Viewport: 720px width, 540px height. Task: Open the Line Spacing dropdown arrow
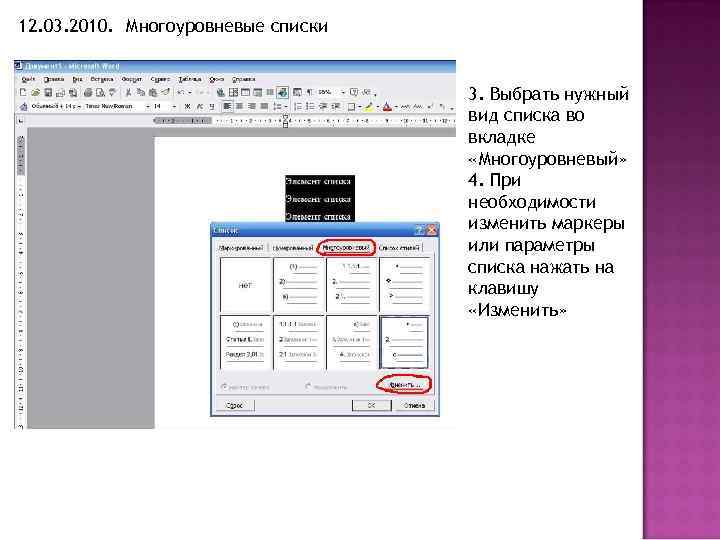[x=286, y=107]
